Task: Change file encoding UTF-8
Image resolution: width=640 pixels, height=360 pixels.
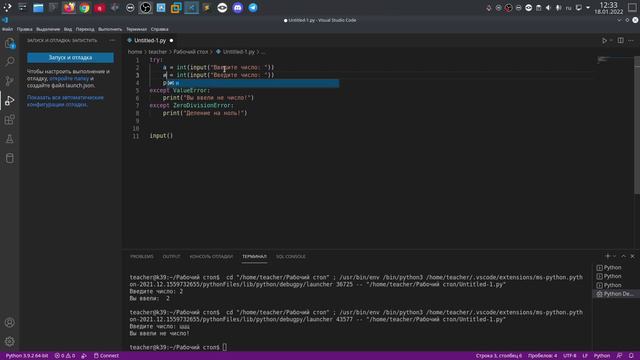Action: 569,356
